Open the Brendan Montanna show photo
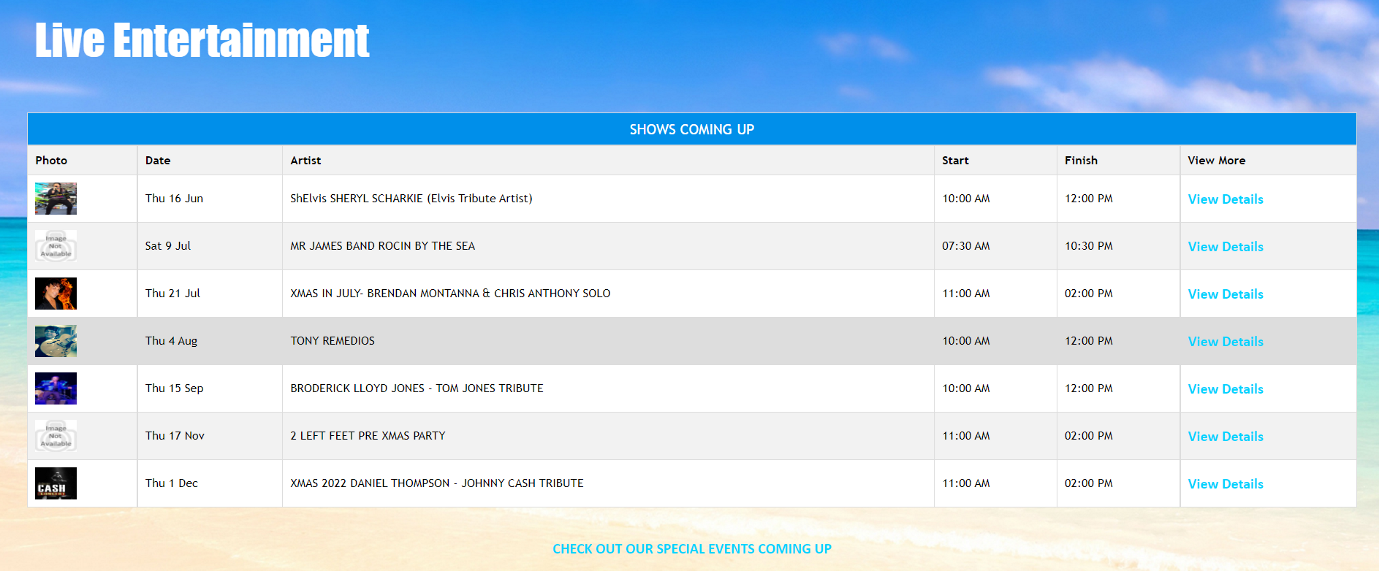Screen dimensions: 1379x571 tap(56, 294)
